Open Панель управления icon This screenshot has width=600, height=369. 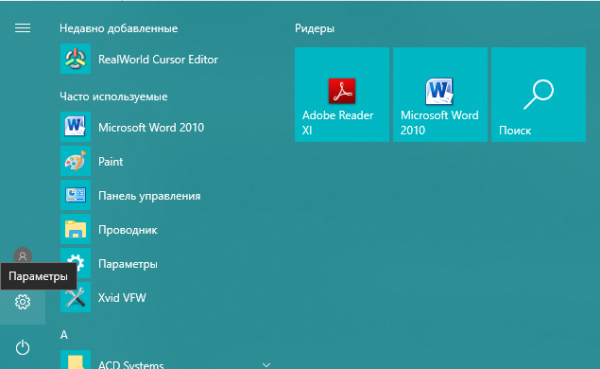pos(75,195)
